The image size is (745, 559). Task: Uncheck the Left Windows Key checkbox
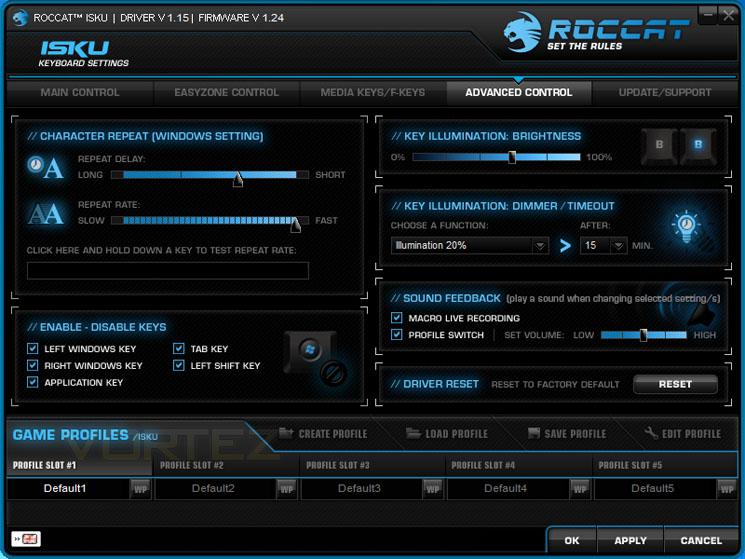(x=33, y=349)
